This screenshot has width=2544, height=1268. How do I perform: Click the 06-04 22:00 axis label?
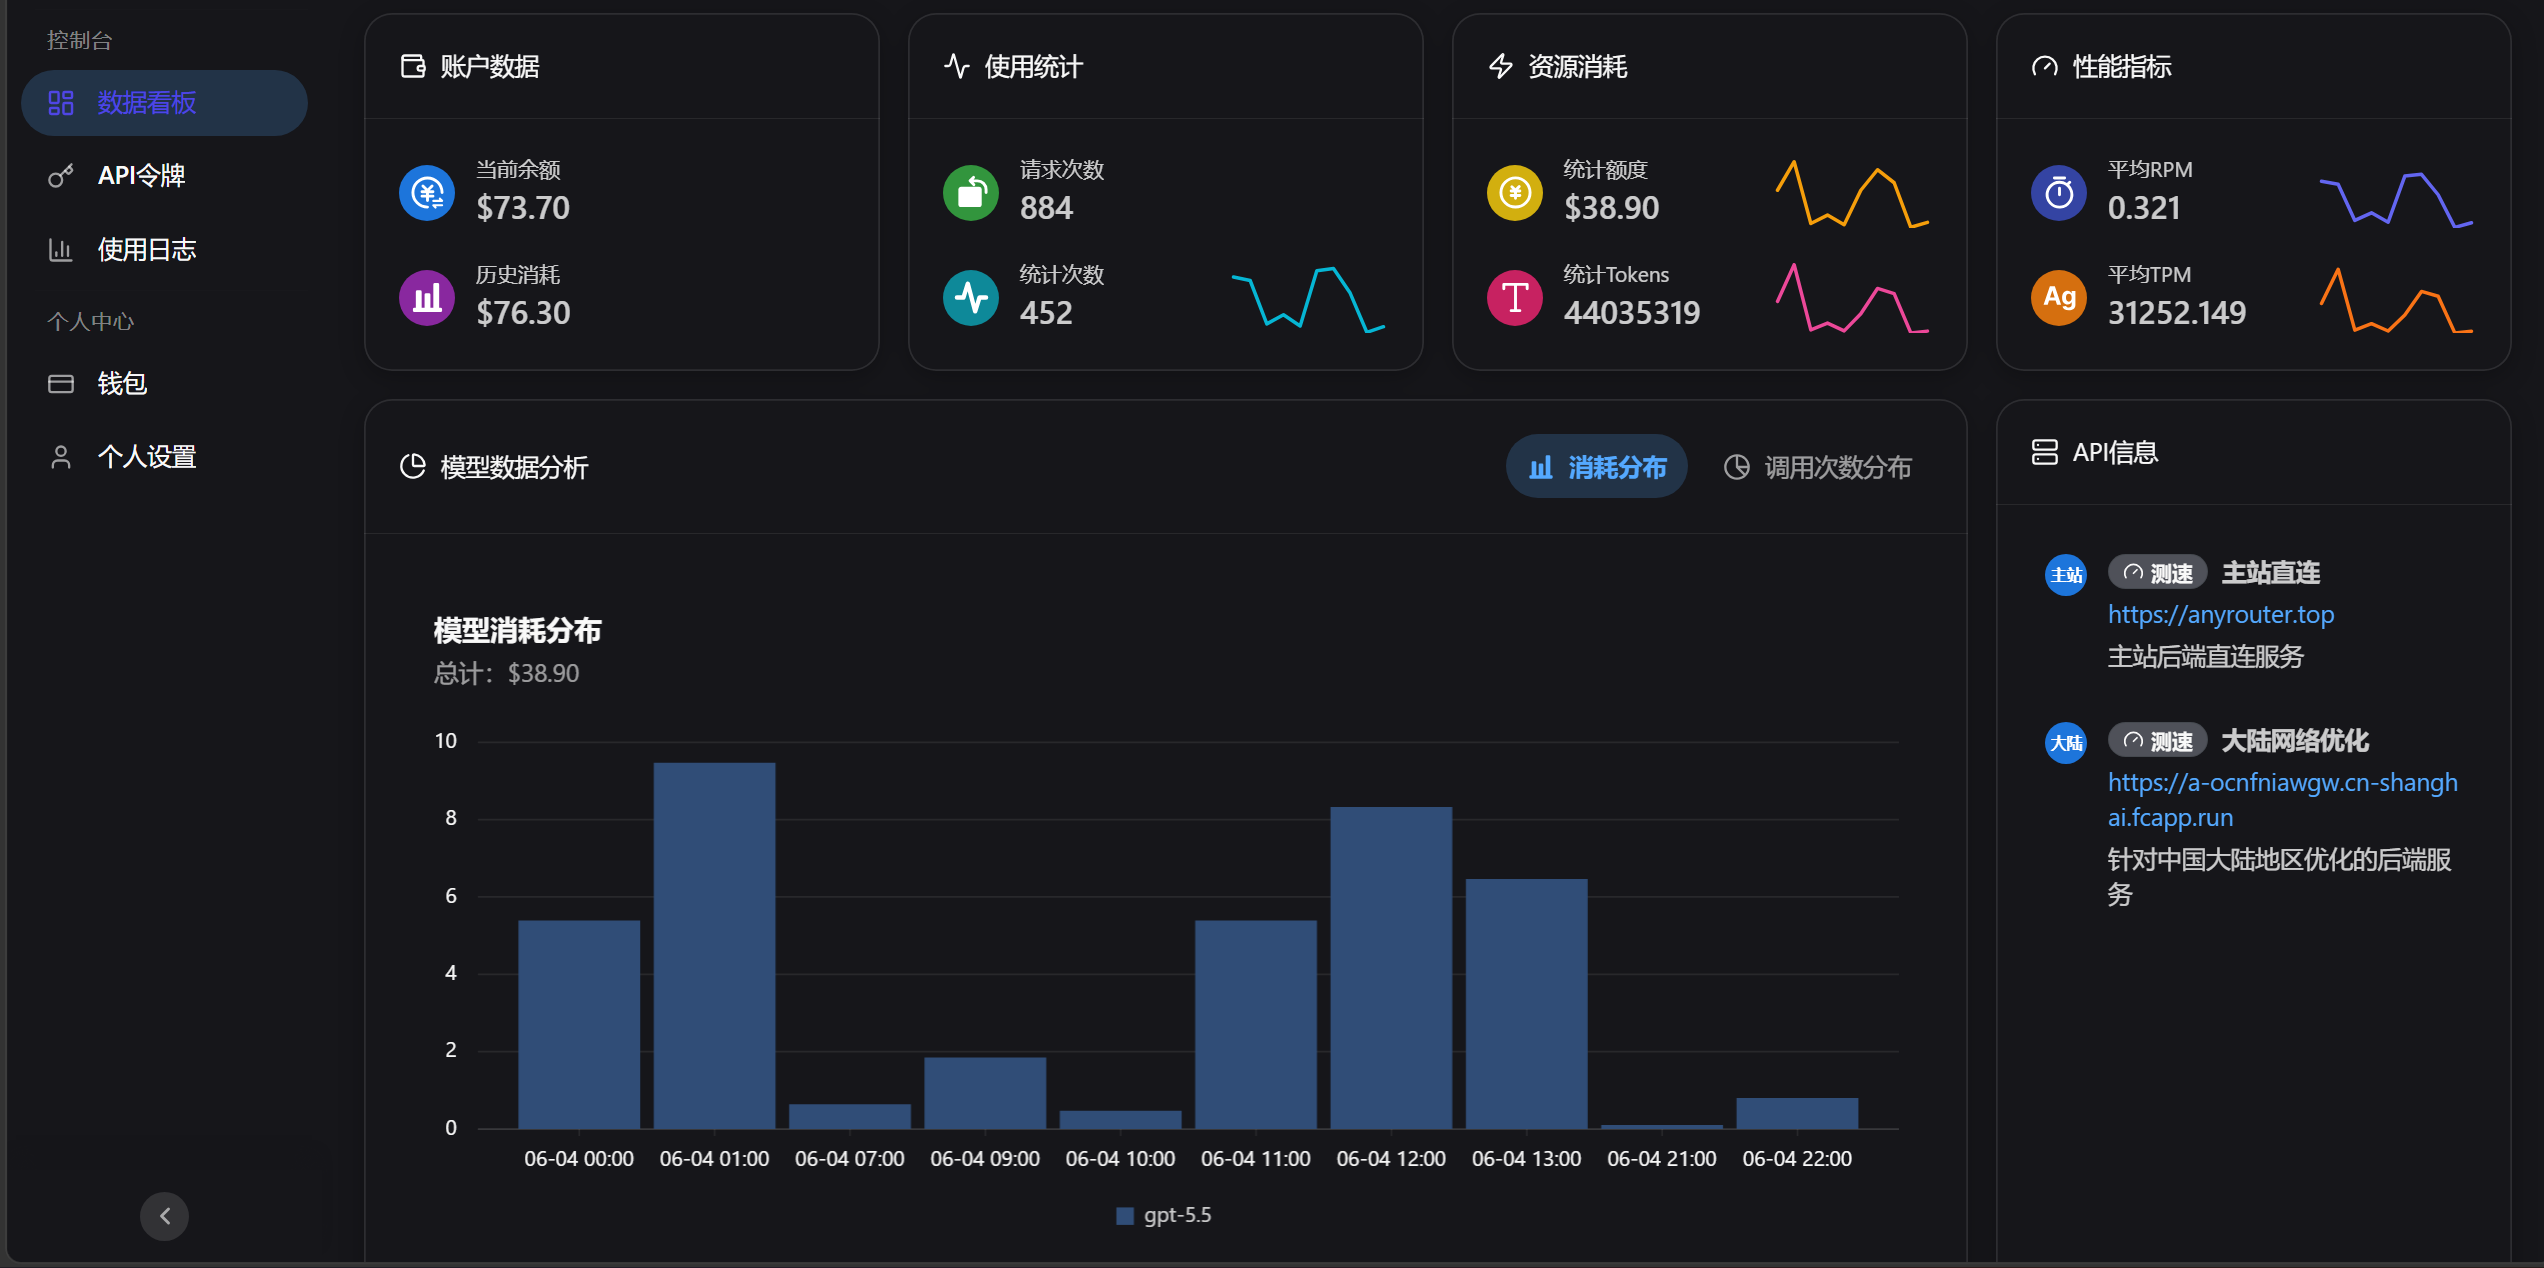[x=1797, y=1159]
